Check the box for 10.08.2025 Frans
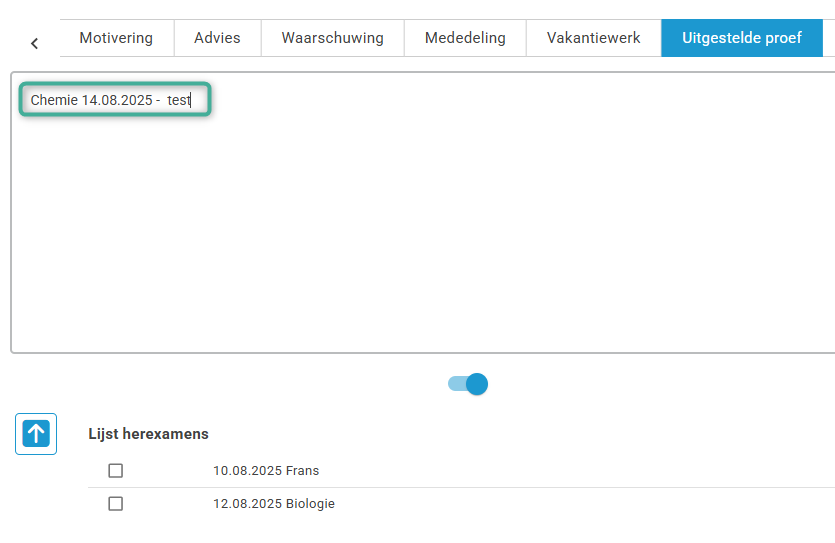This screenshot has width=835, height=543. click(x=116, y=471)
